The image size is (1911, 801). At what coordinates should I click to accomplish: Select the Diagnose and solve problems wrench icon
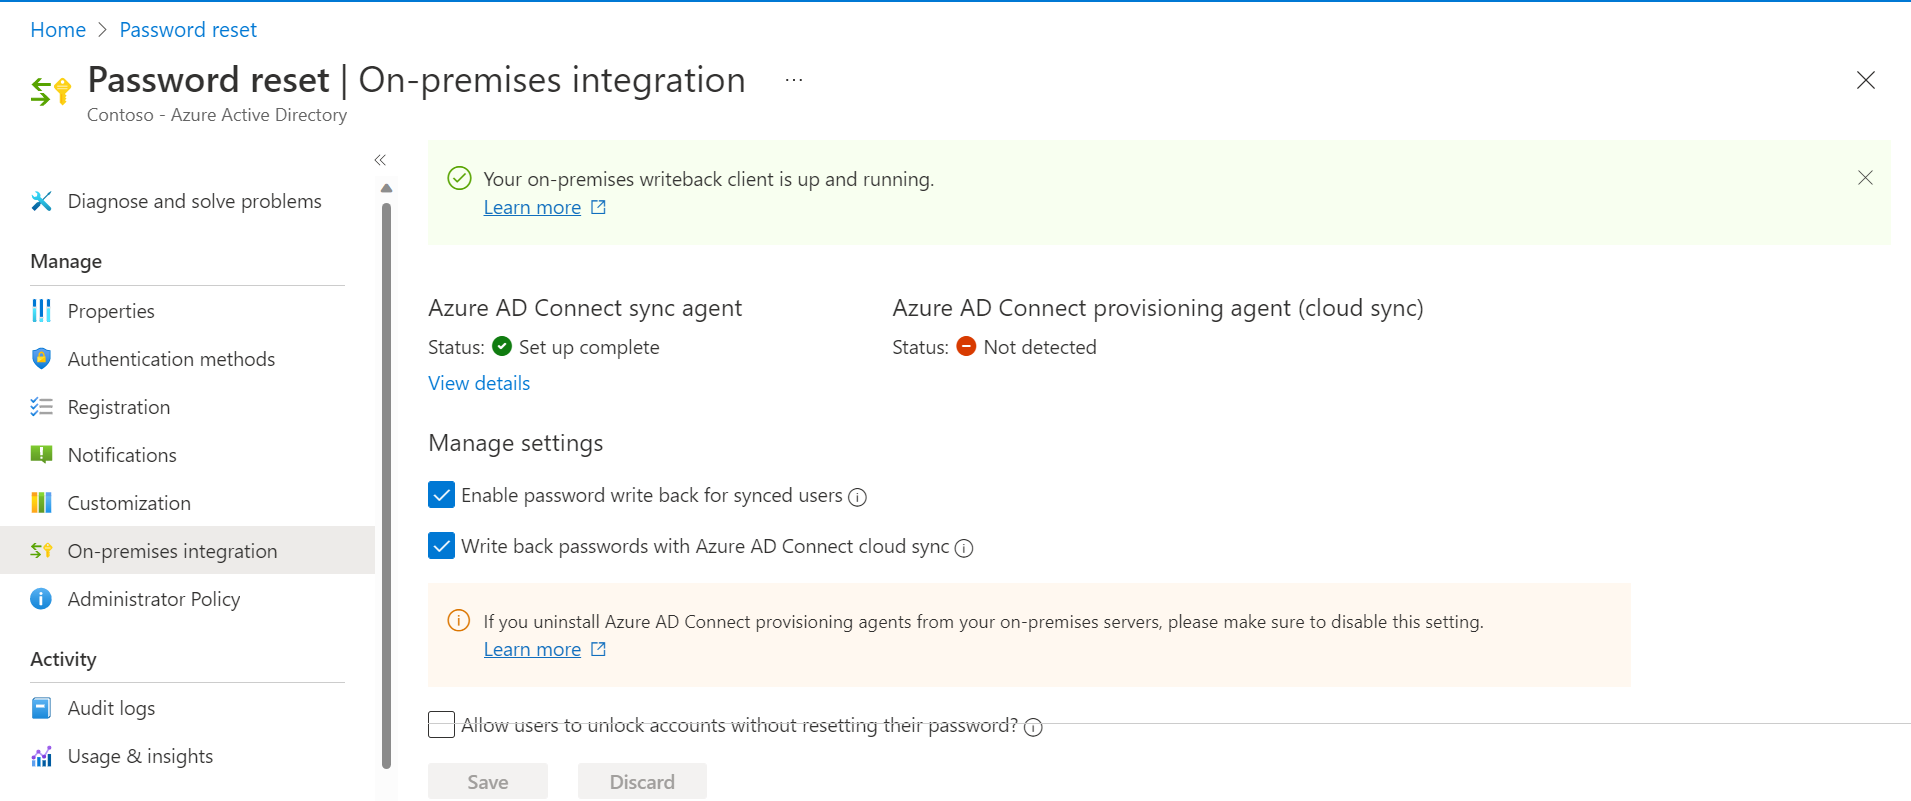41,201
